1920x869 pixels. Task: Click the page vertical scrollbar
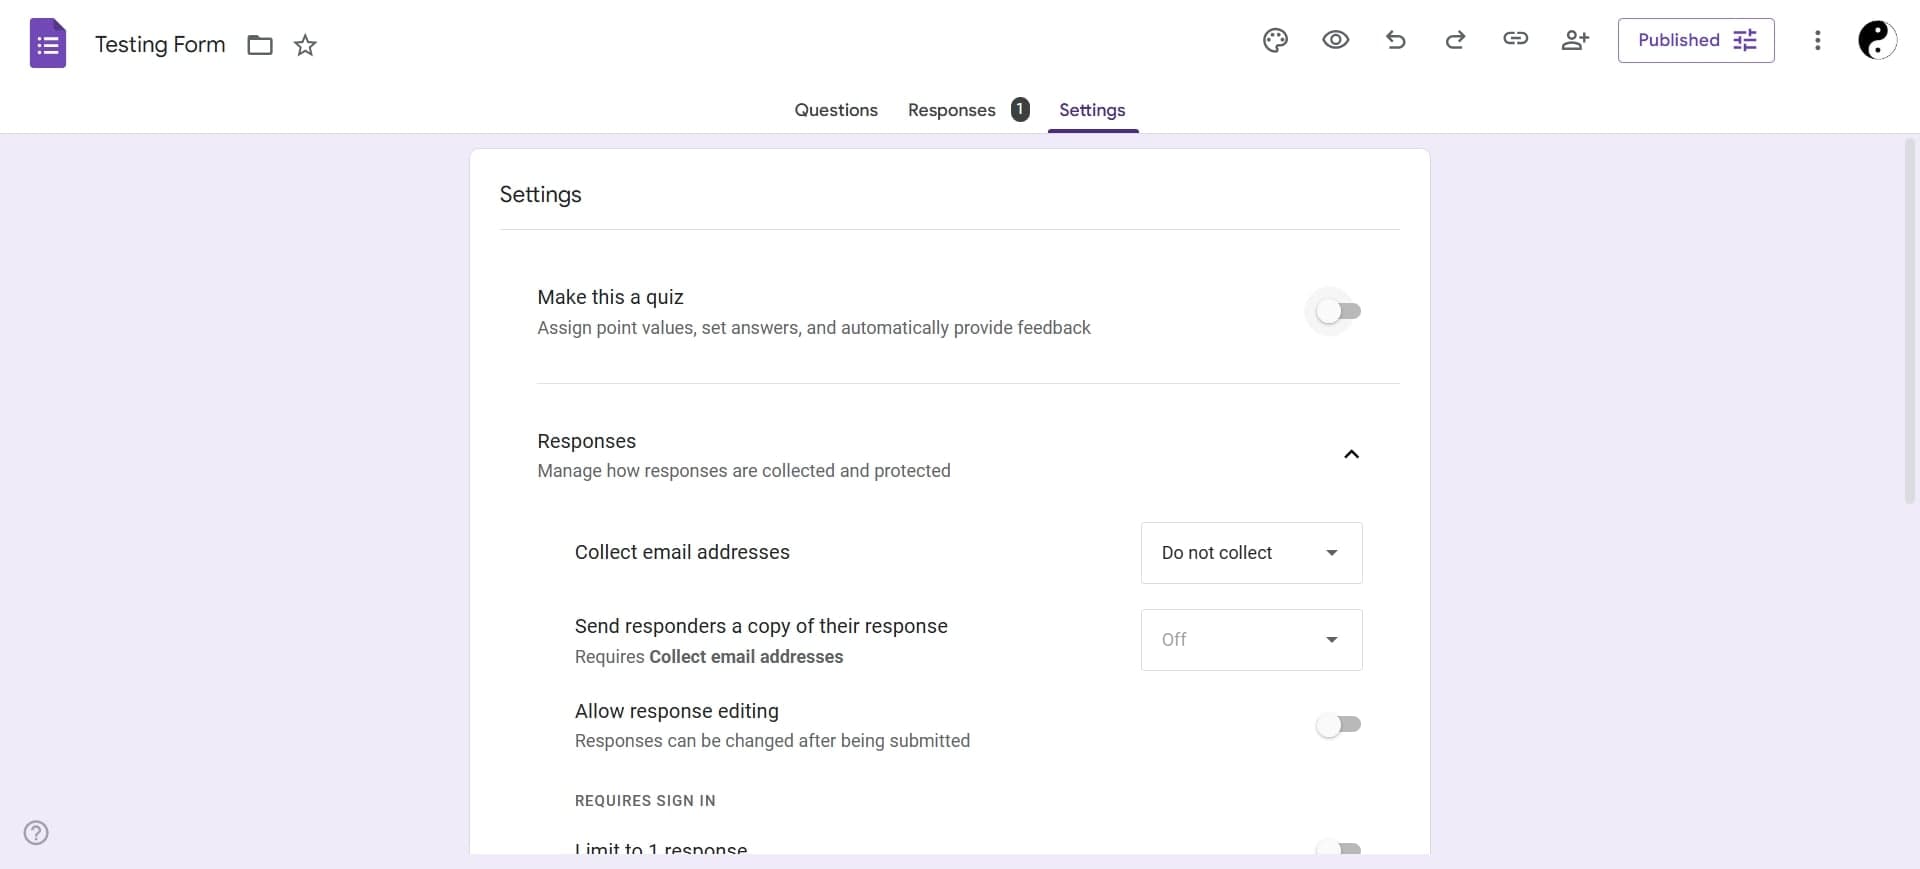tap(1909, 320)
